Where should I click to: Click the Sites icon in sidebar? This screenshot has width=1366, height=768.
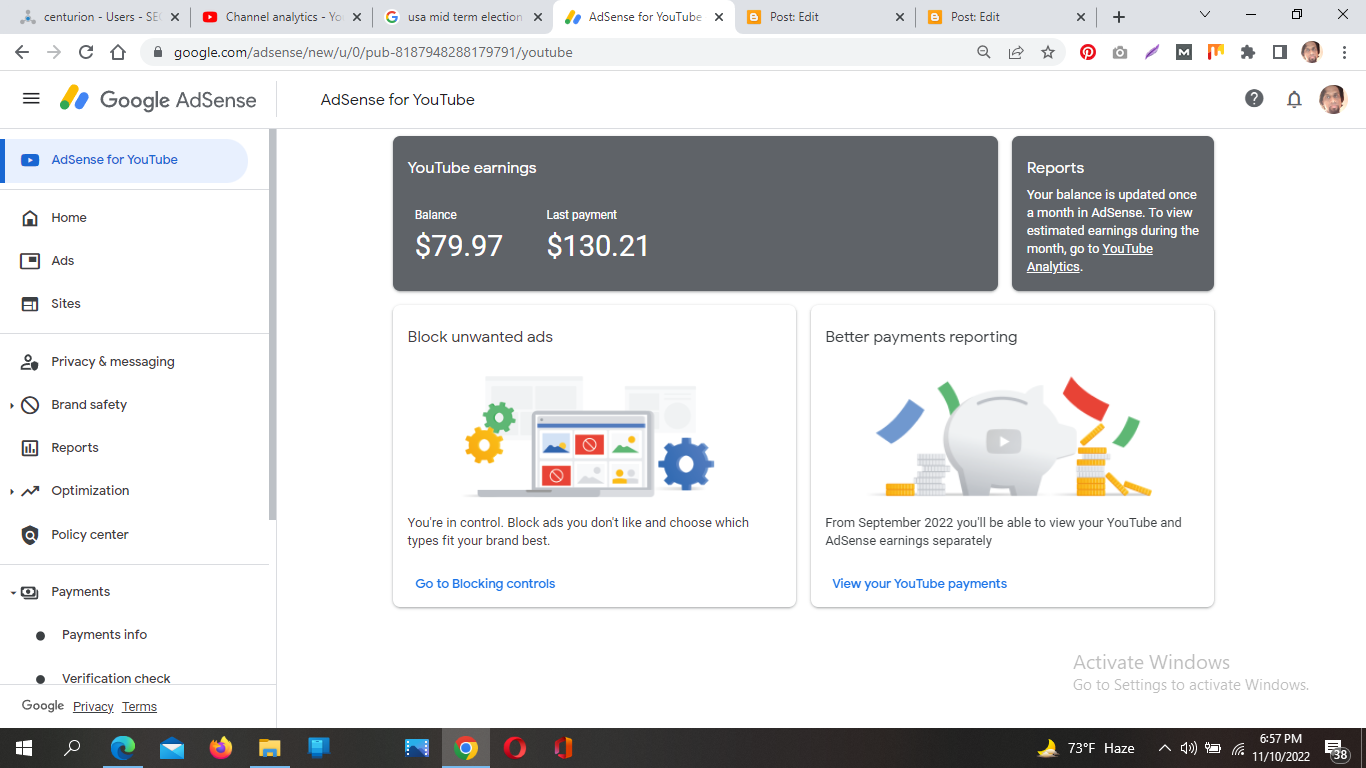(x=31, y=304)
